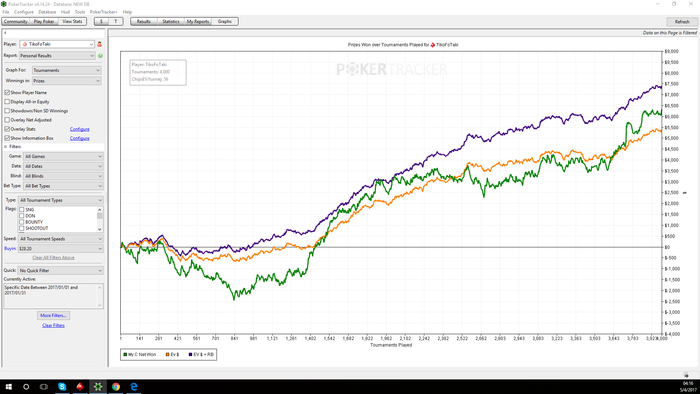Open Task View on the taskbar
This screenshot has width=700, height=394.
44,387
